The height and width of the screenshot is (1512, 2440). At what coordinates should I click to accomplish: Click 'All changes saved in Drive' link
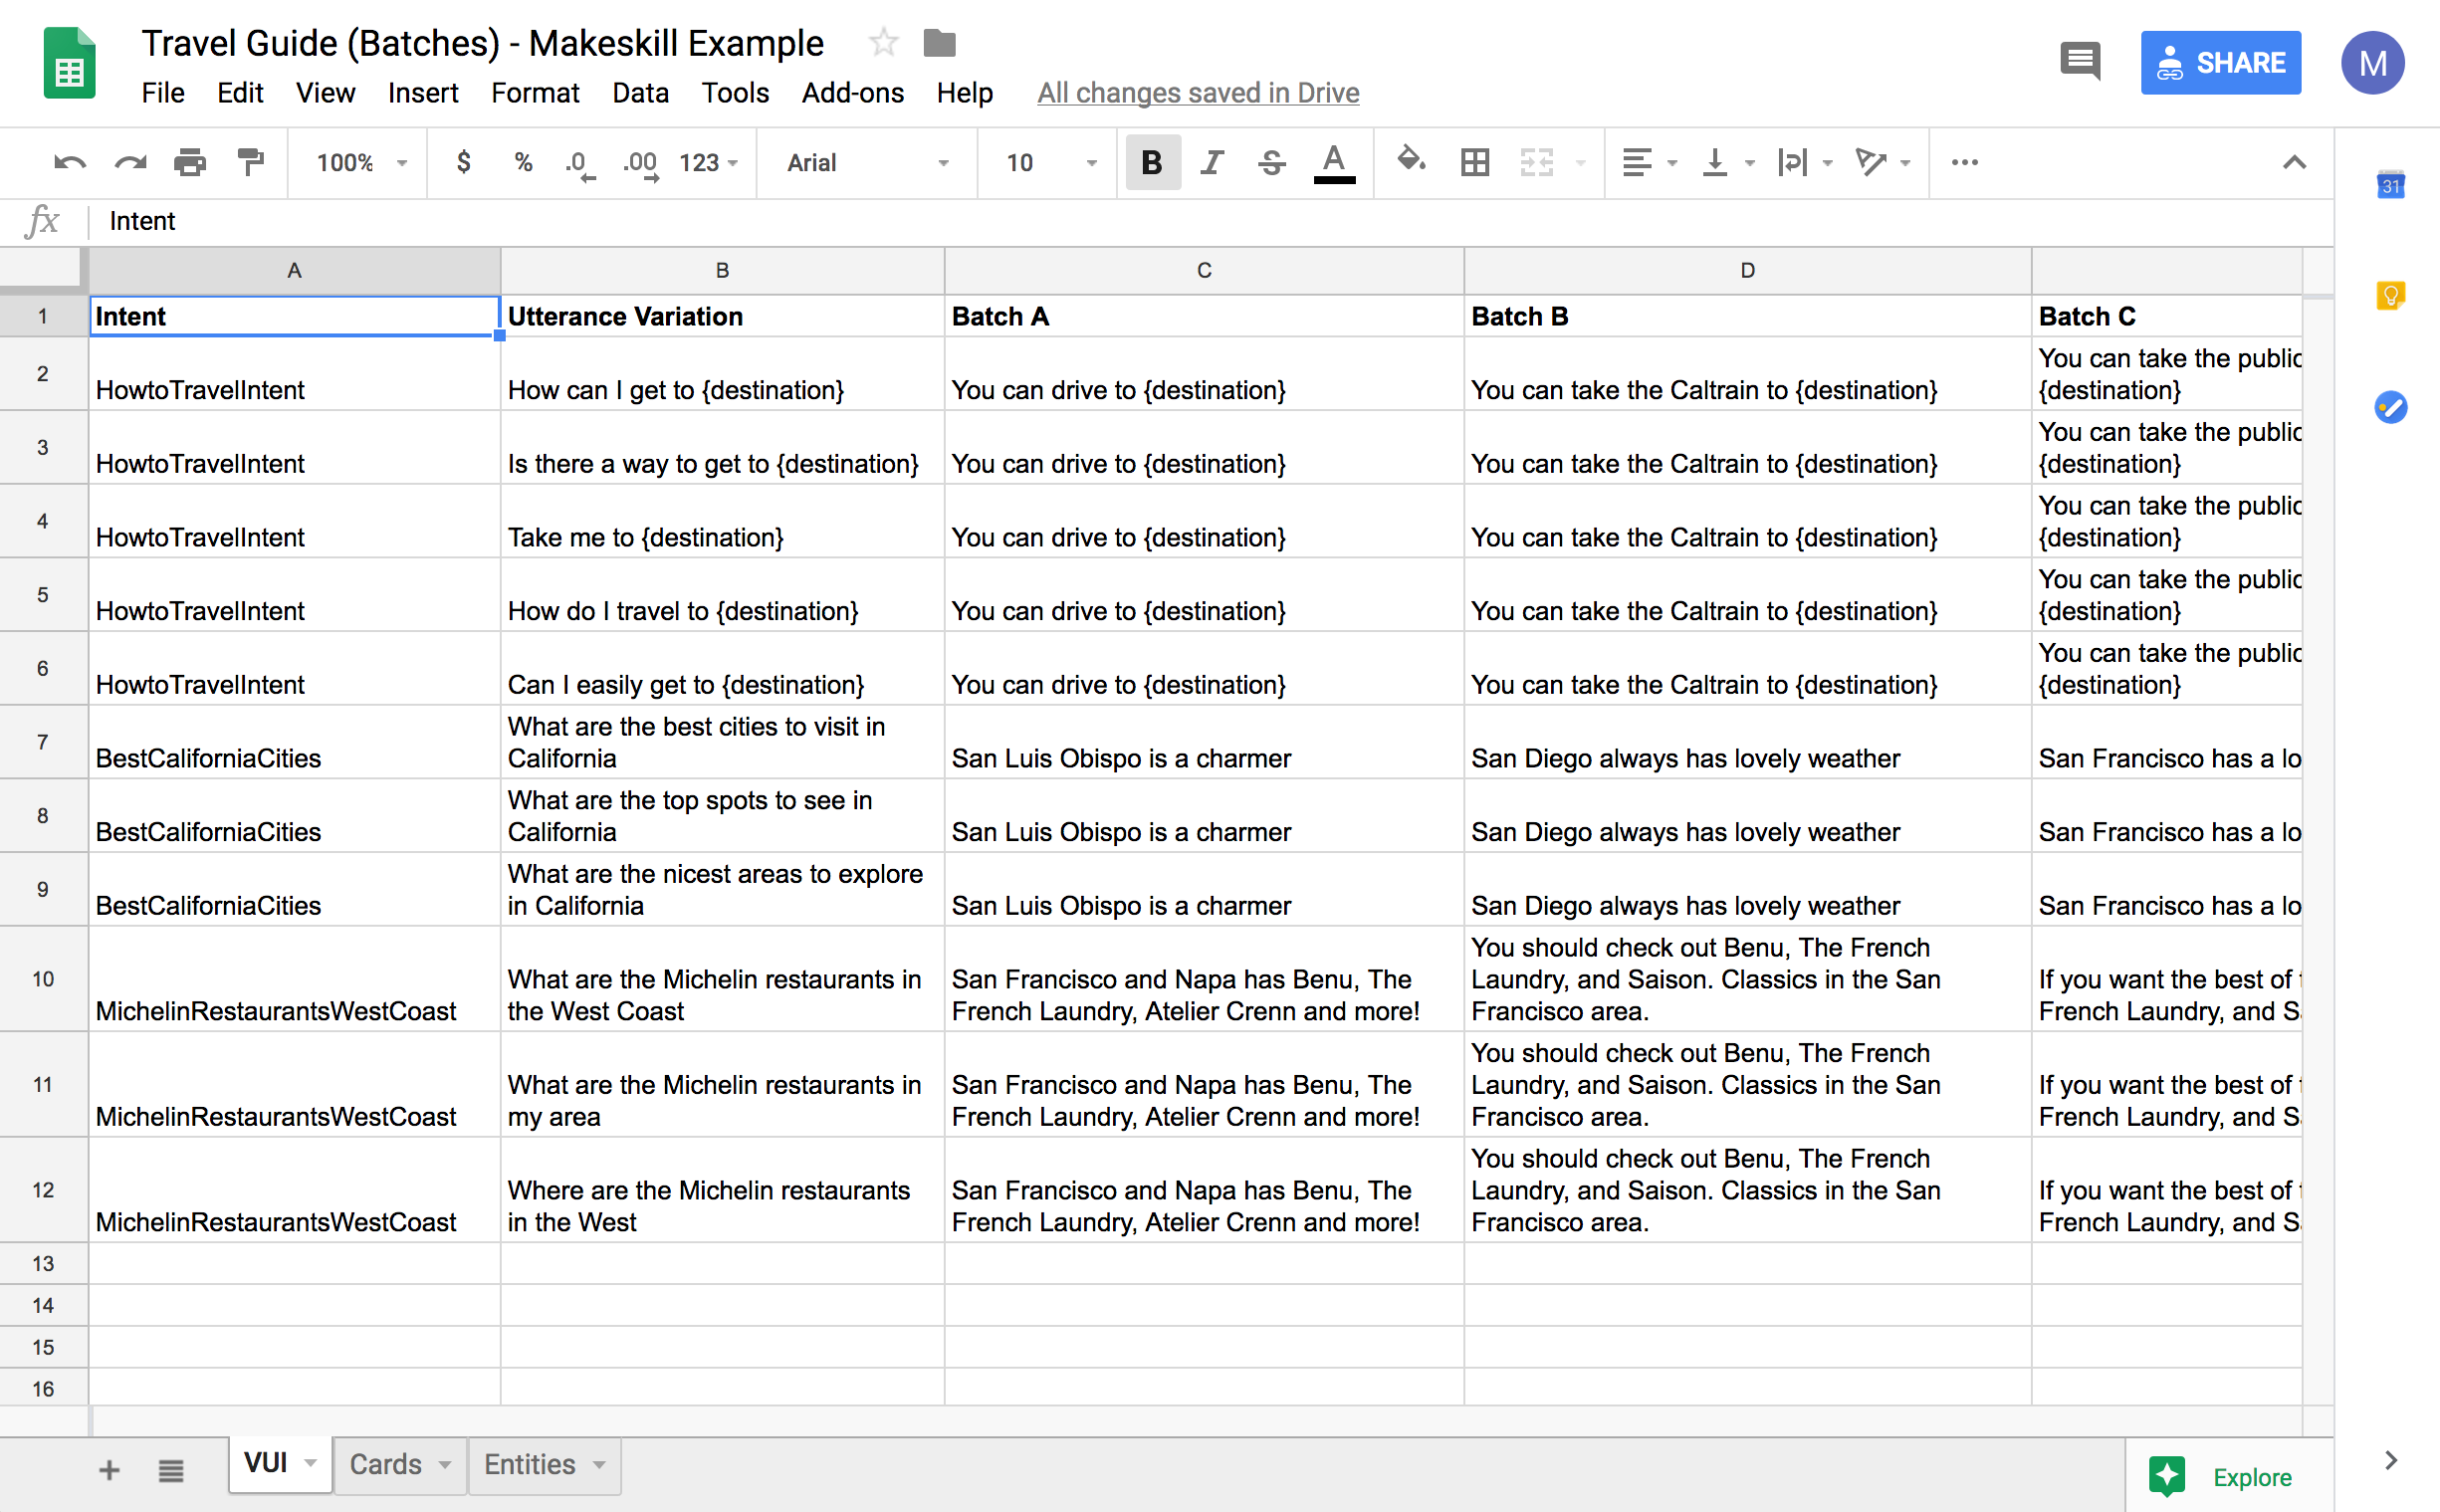click(x=1198, y=93)
